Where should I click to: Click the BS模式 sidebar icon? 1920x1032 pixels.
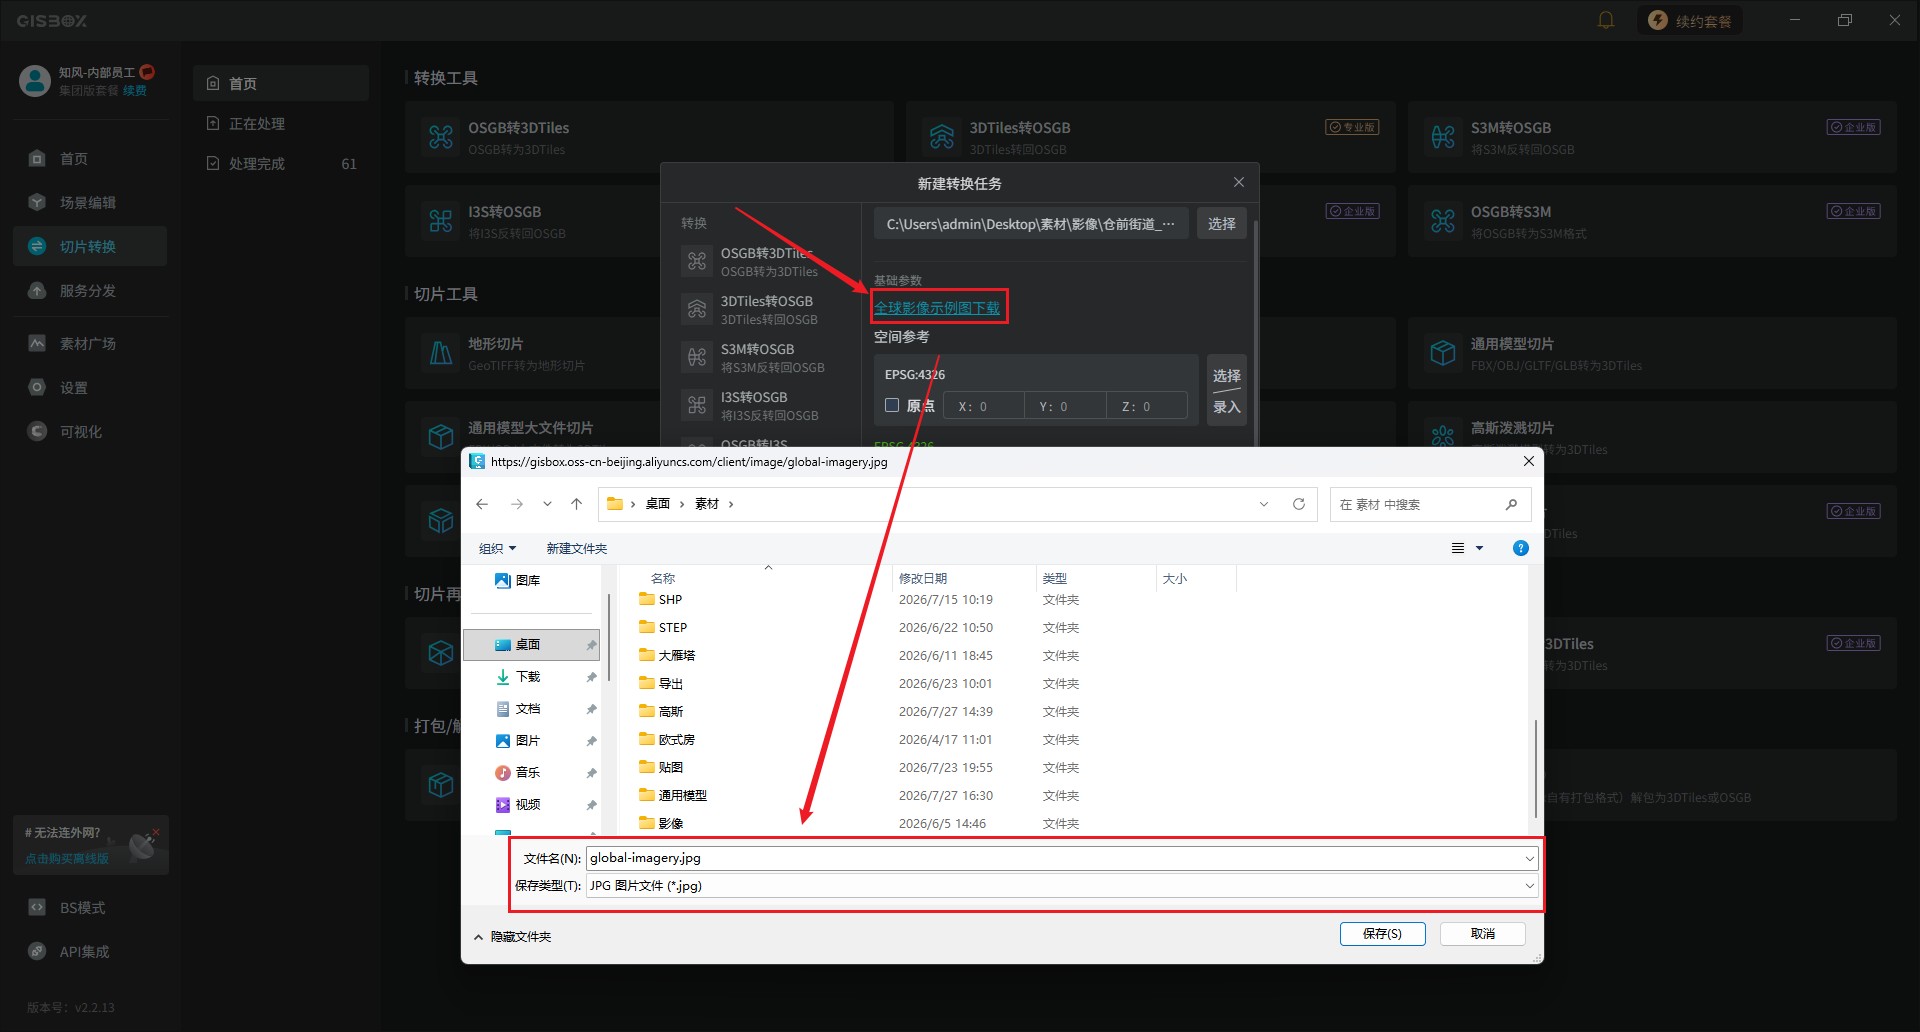(37, 908)
